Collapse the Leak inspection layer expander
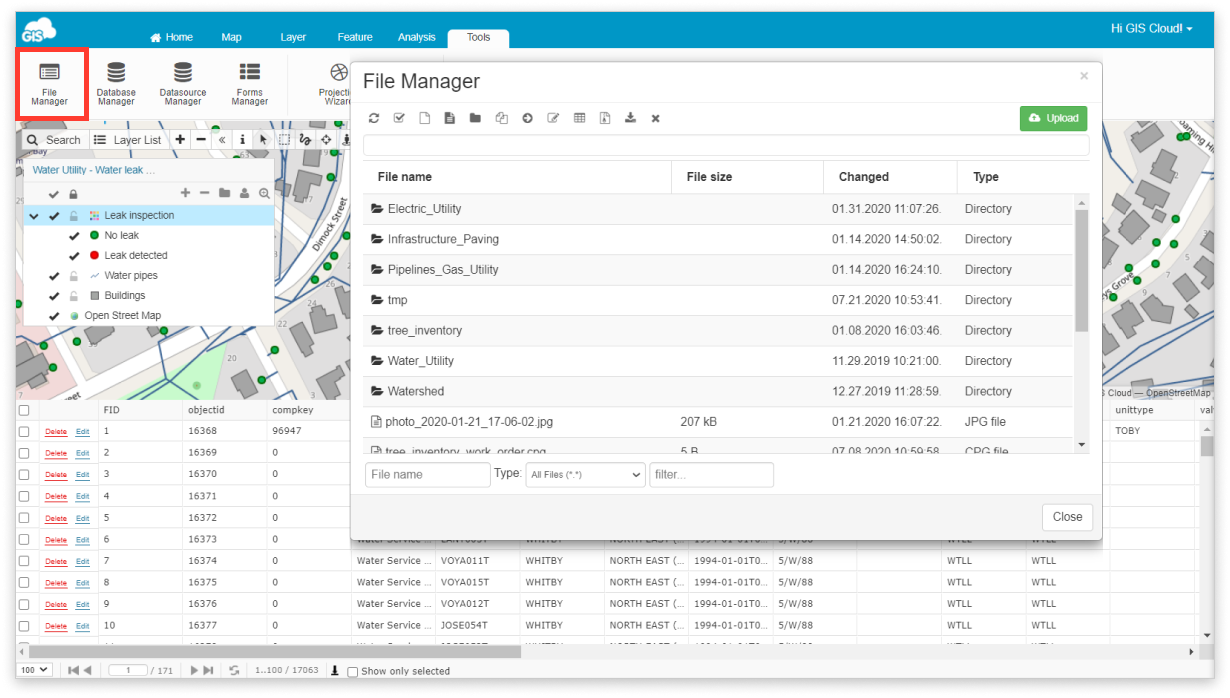Image resolution: width=1230 pixels, height=698 pixels. coord(34,216)
